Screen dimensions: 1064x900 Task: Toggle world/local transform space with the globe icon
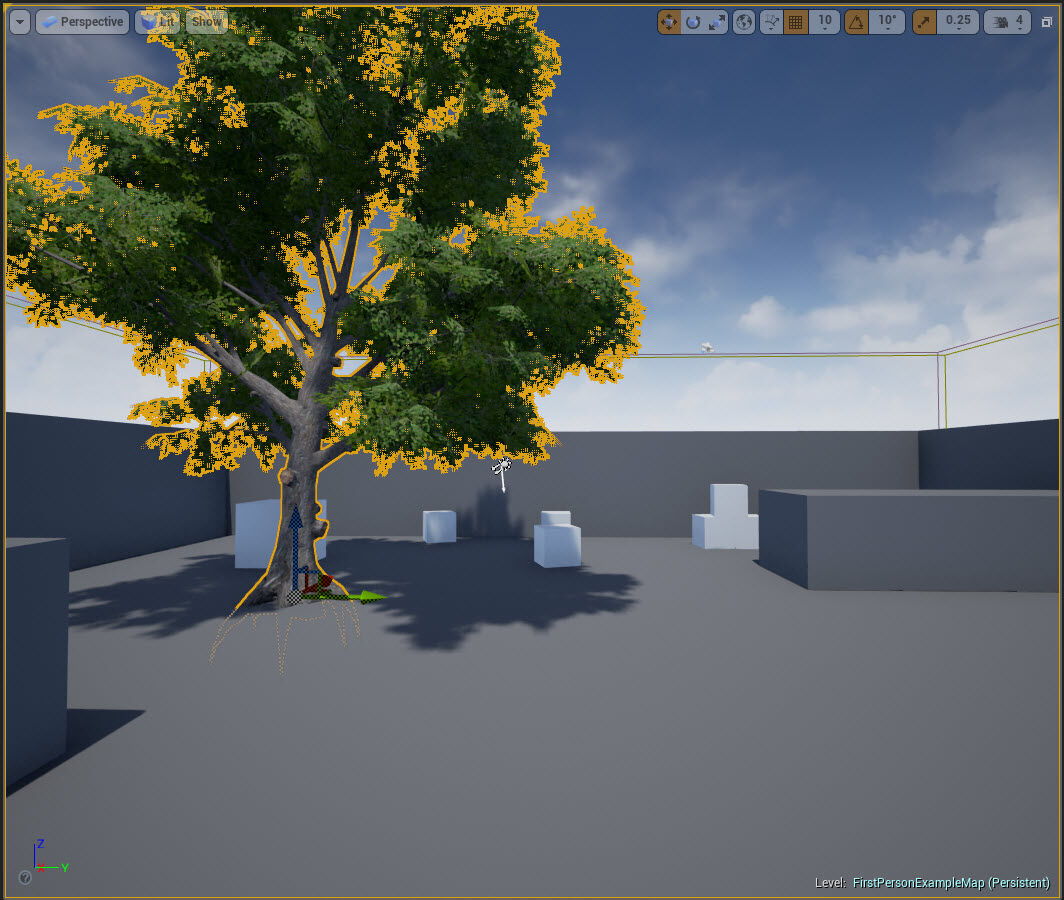(743, 21)
